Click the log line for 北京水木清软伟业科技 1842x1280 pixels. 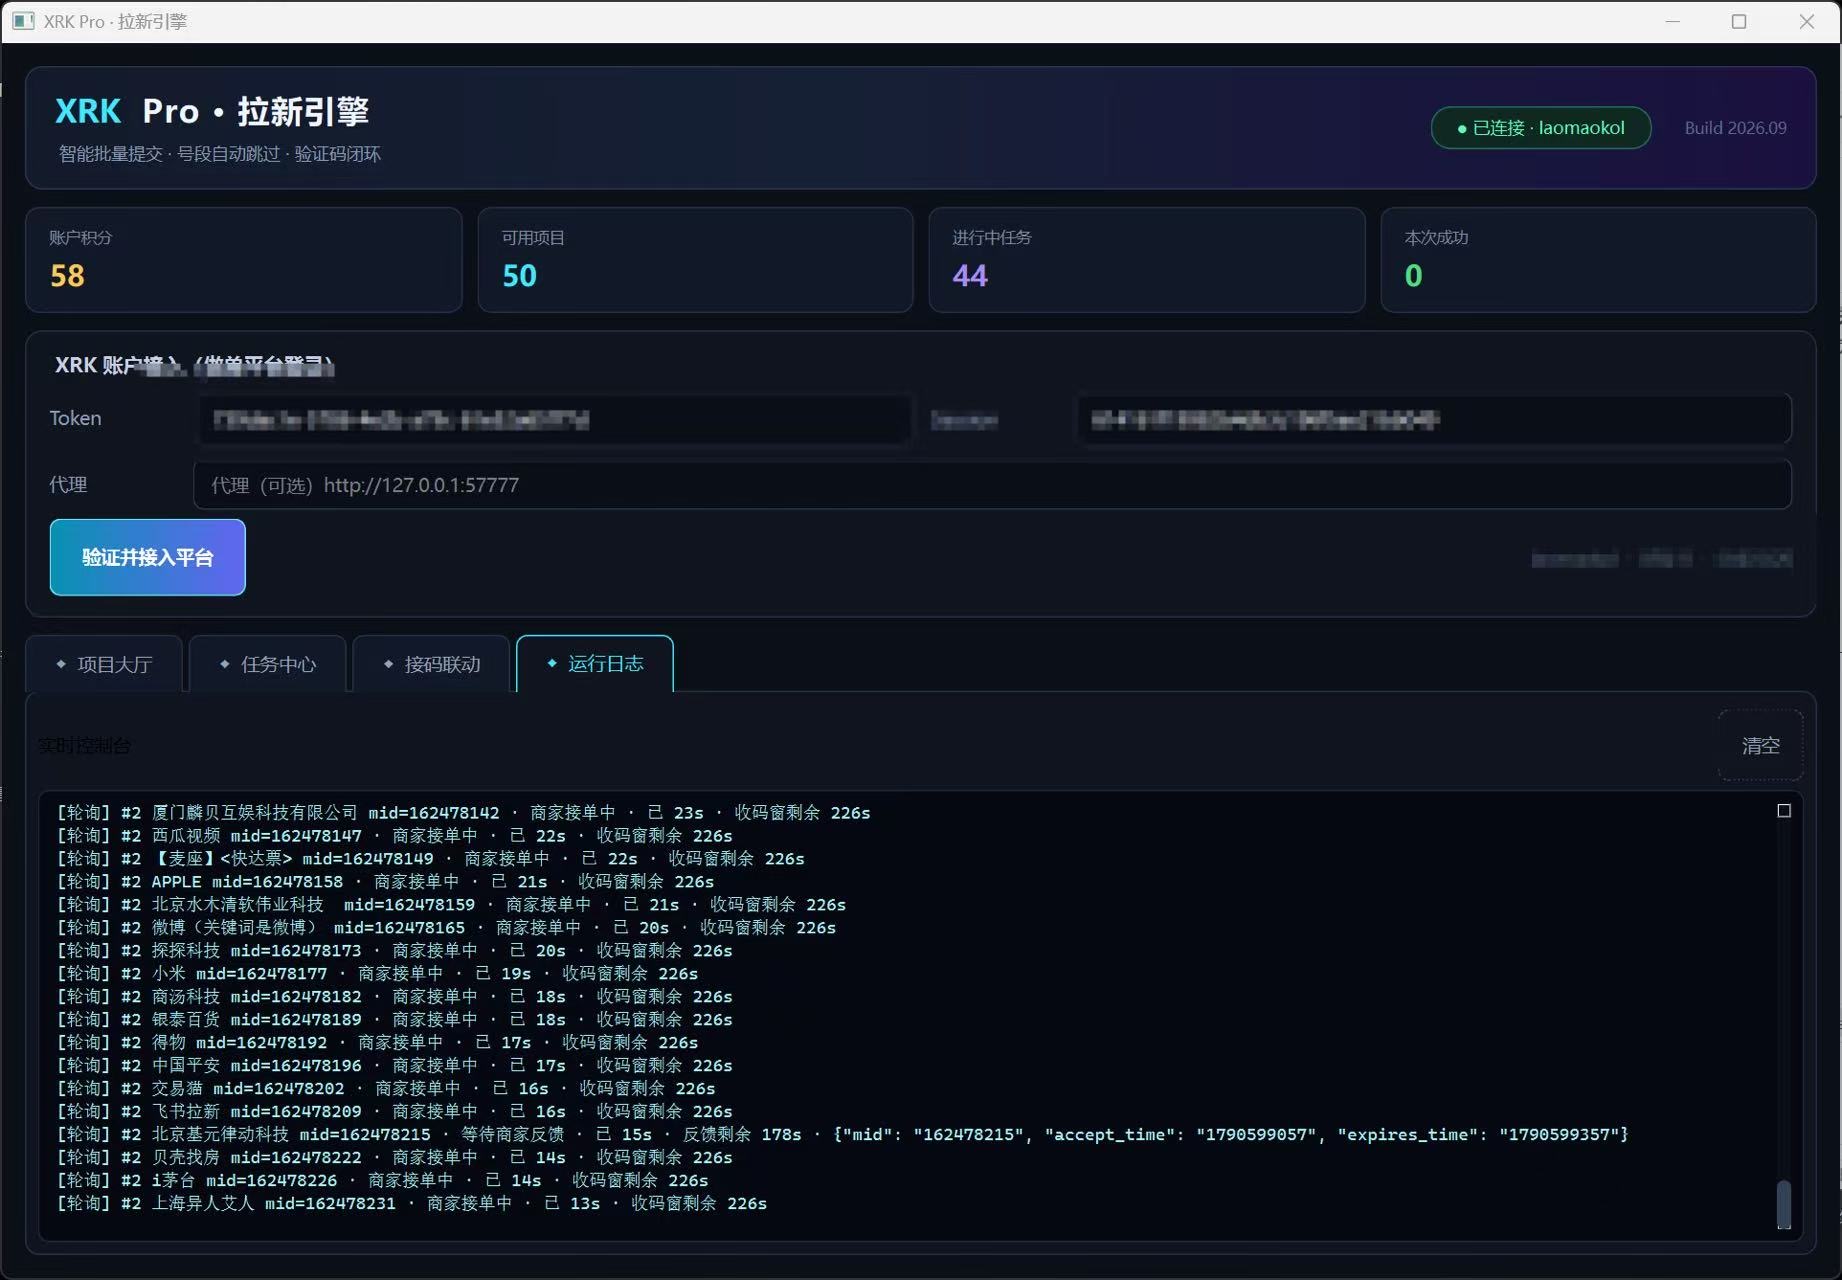[x=452, y=905]
